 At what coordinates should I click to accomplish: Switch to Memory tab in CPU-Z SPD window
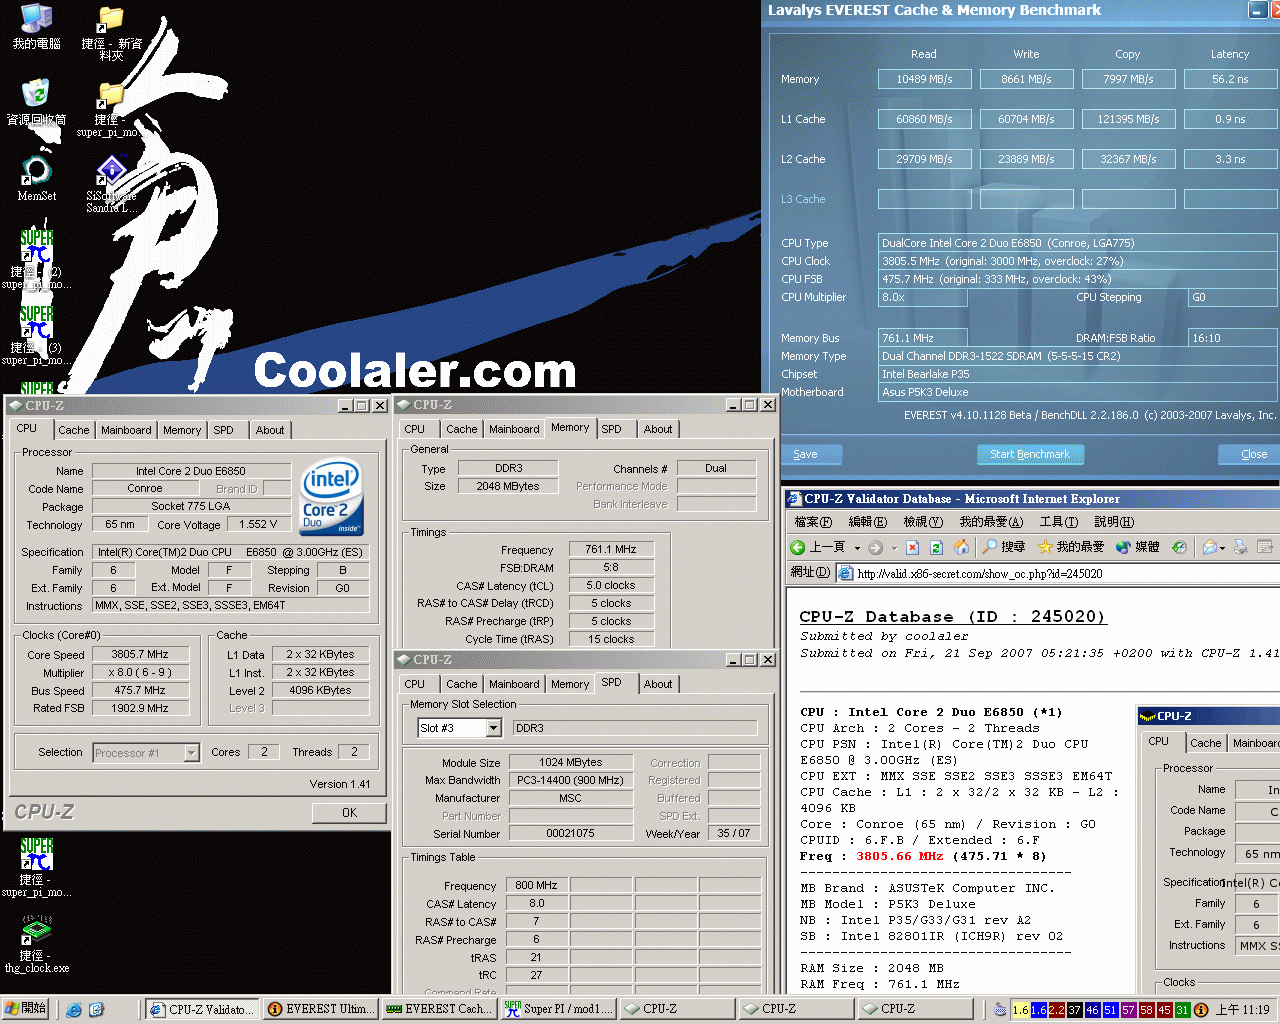[x=570, y=684]
